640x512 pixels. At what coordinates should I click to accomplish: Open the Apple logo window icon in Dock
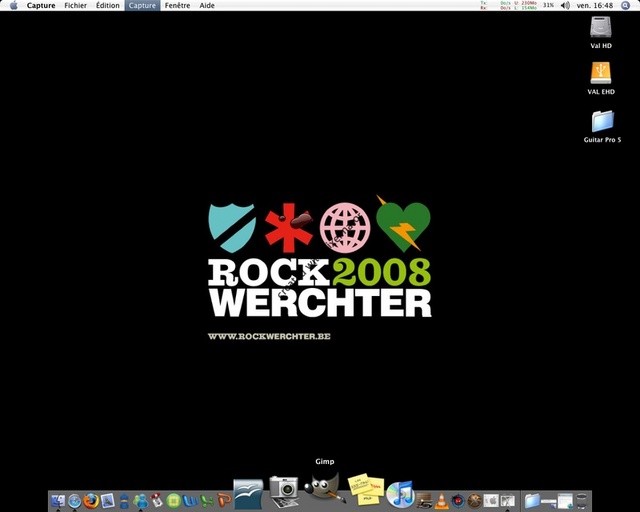point(491,501)
